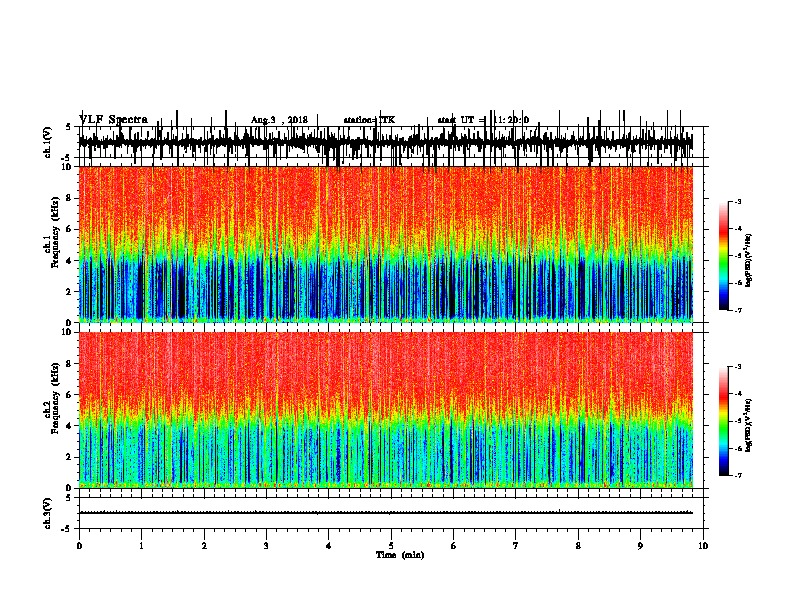Click the ch.1 color scale "log(PSD)" unit label
Image resolution: width=792 pixels, height=612 pixels.
748,261
